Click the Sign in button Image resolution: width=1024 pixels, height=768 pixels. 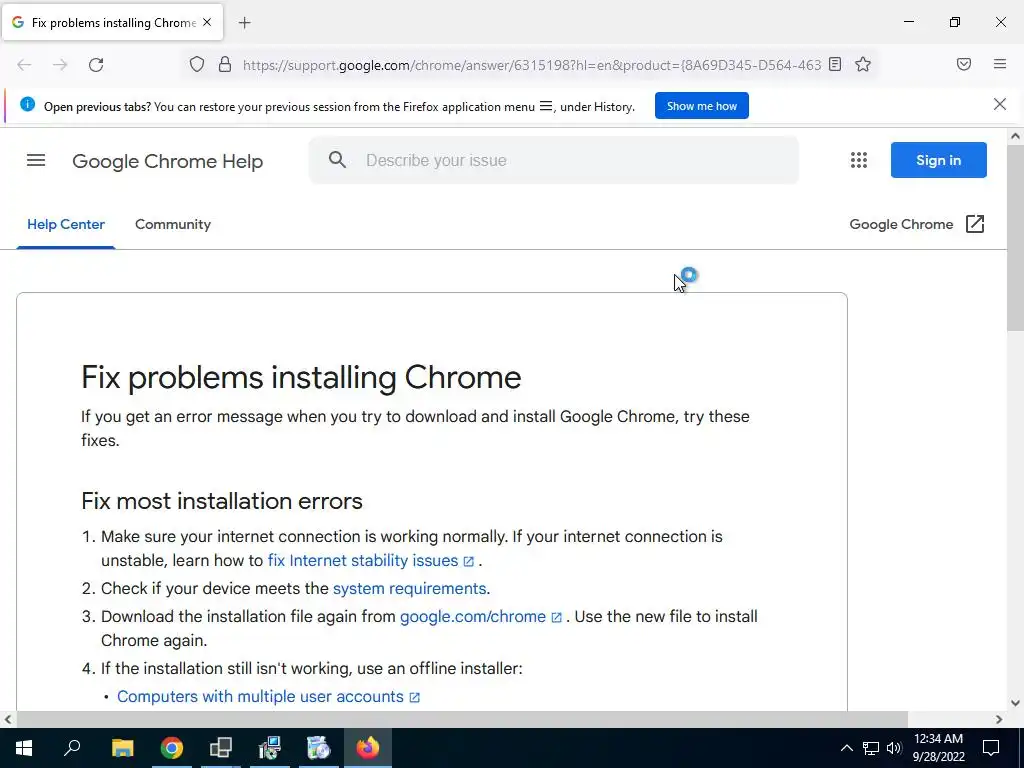click(938, 160)
